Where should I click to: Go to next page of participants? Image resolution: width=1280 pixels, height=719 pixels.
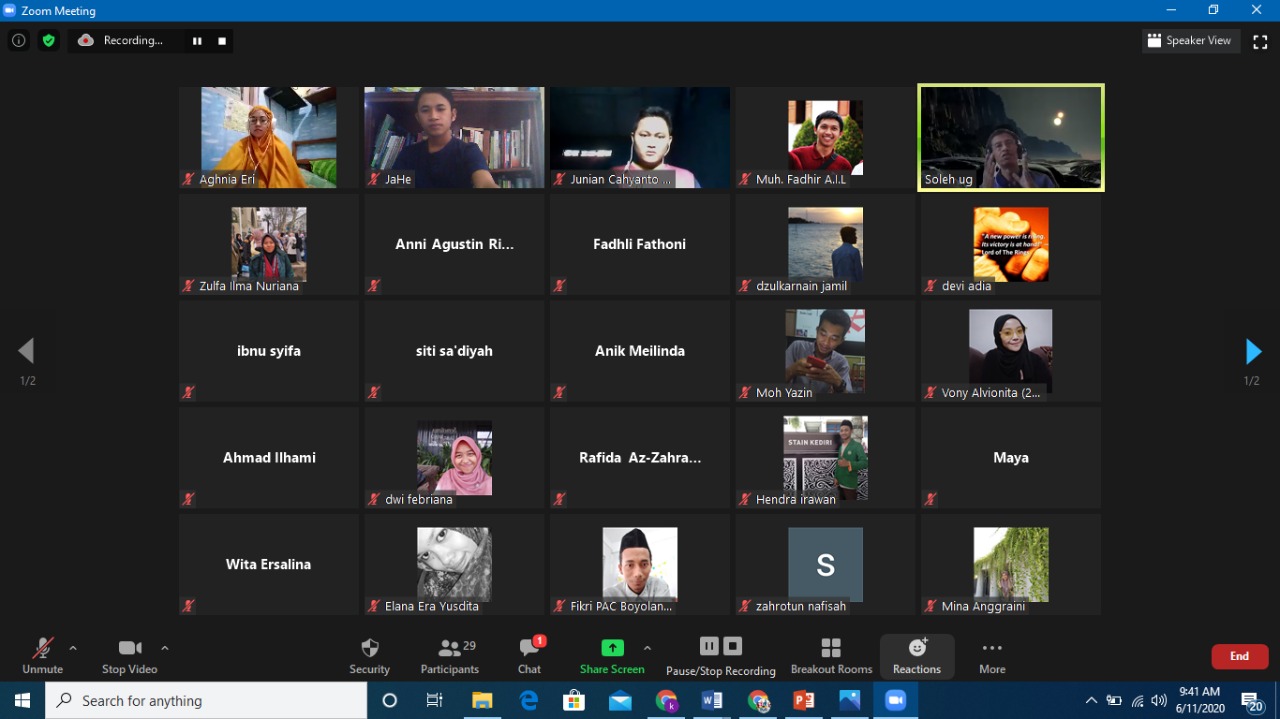tap(1252, 351)
